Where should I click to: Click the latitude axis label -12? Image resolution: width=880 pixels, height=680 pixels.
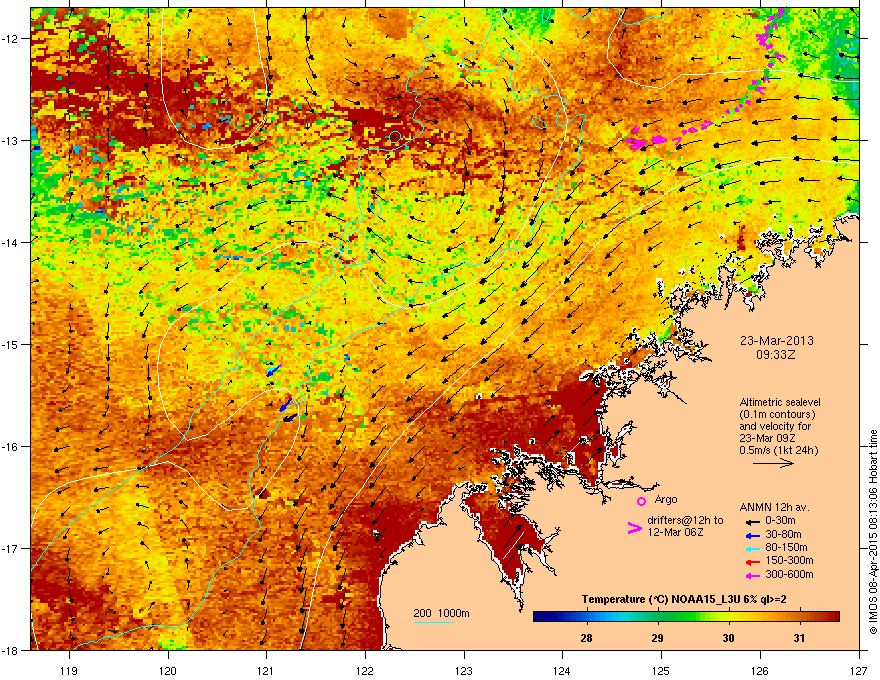pyautogui.click(x=11, y=39)
